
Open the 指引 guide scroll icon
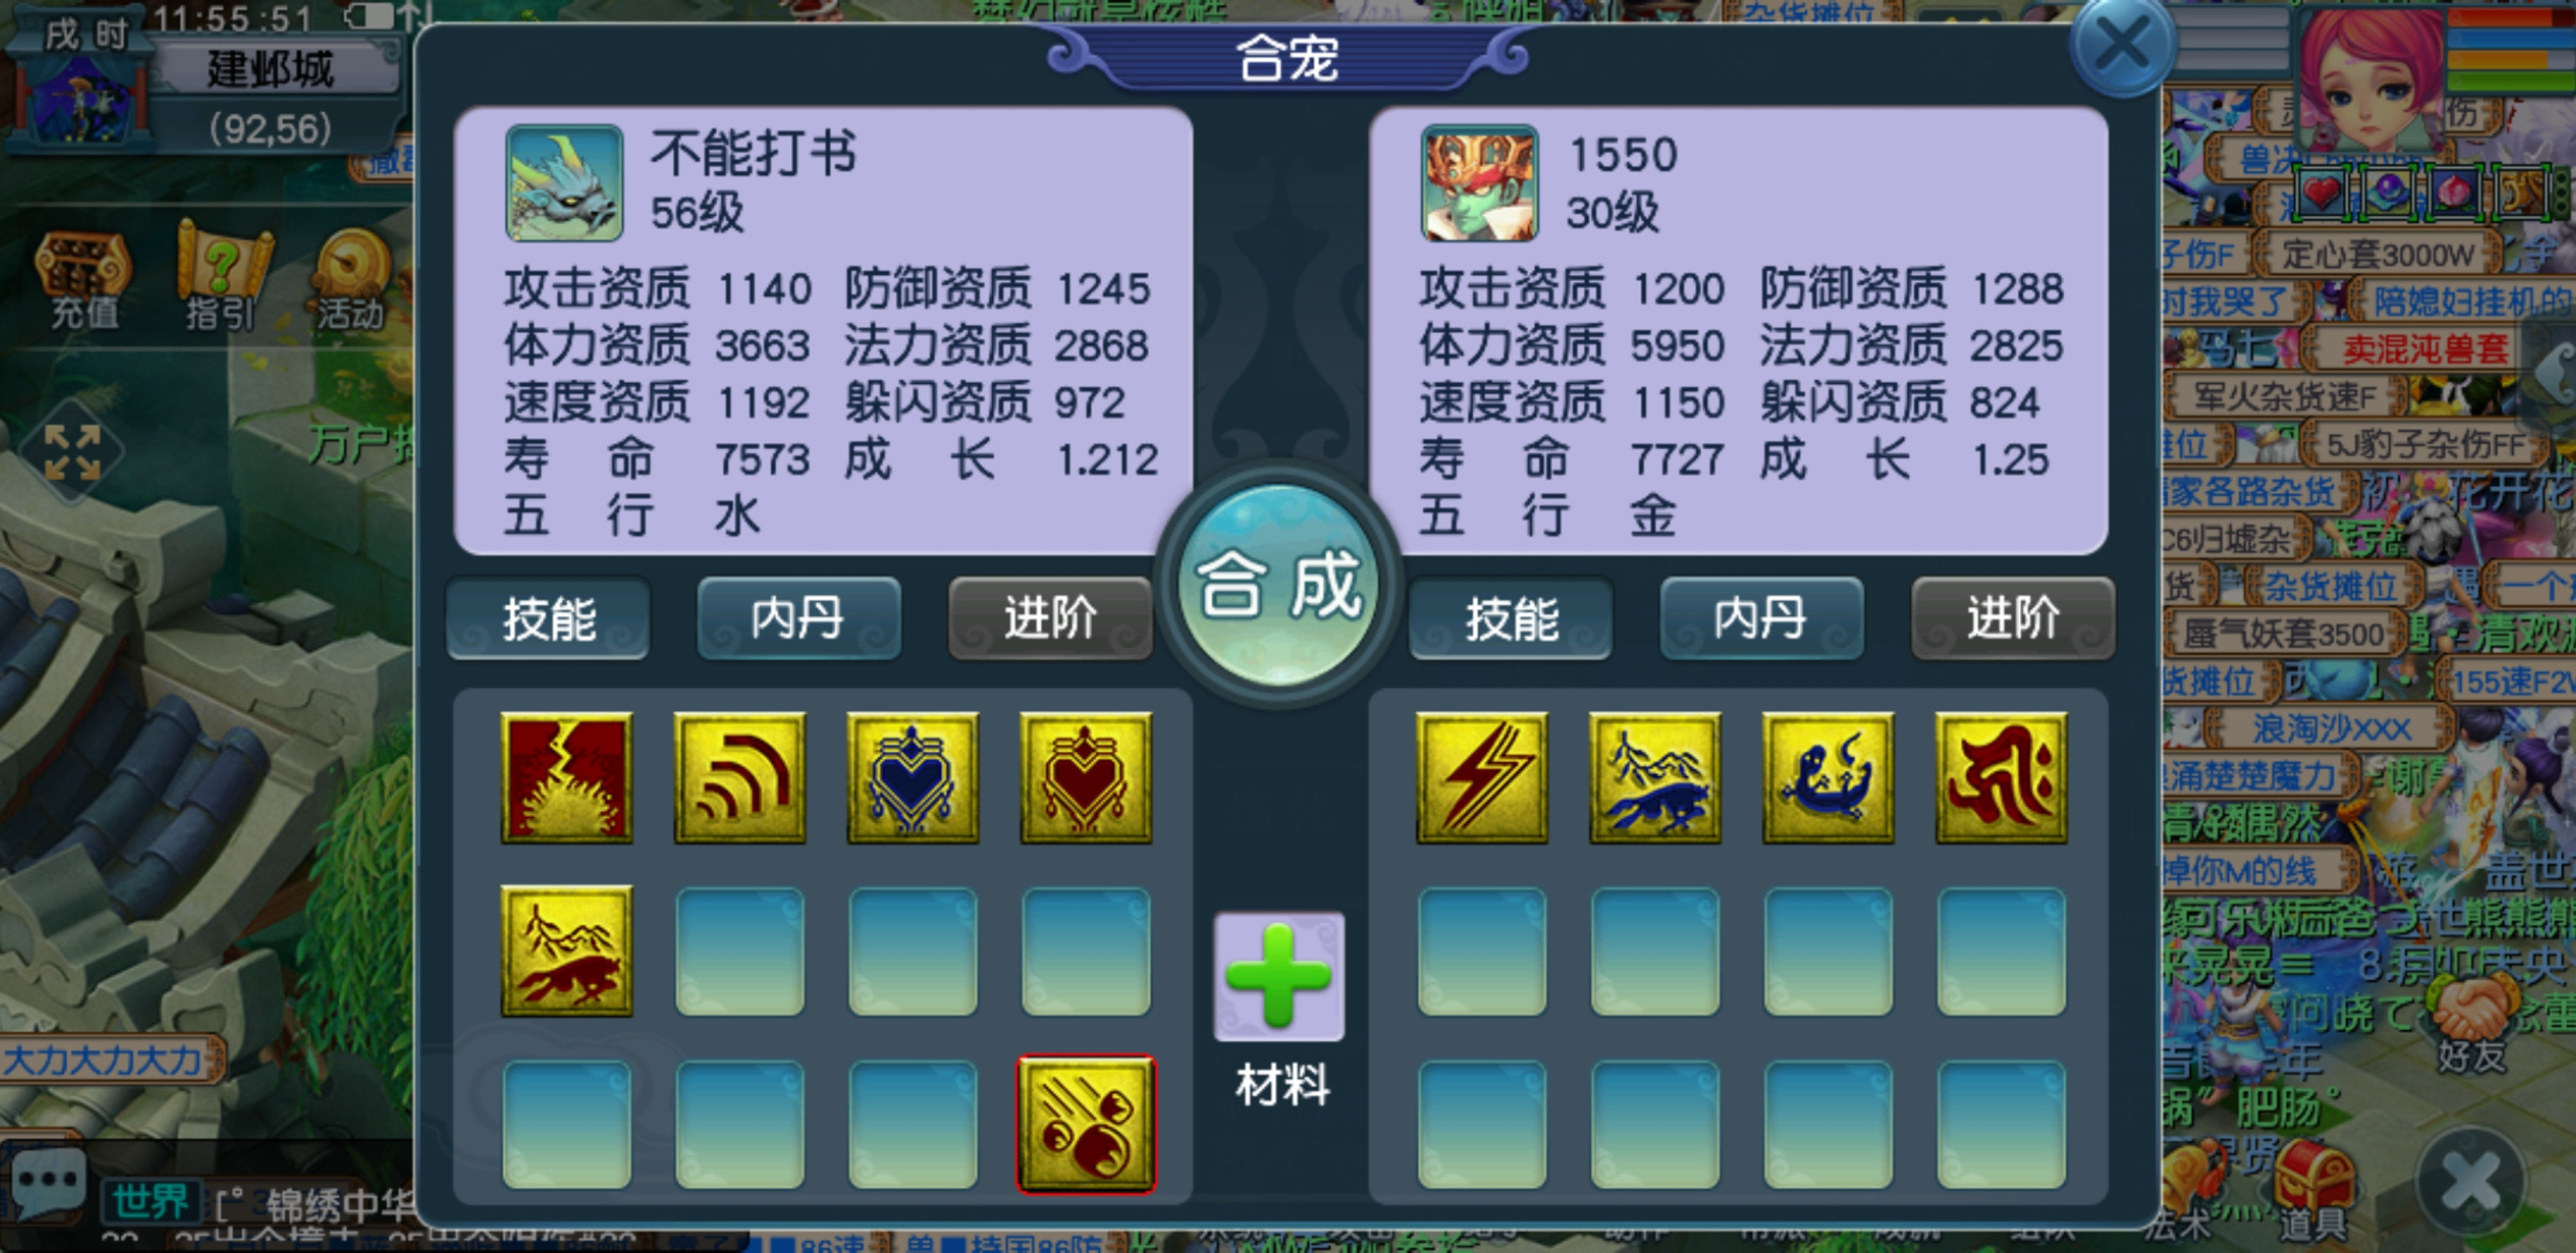[221, 276]
